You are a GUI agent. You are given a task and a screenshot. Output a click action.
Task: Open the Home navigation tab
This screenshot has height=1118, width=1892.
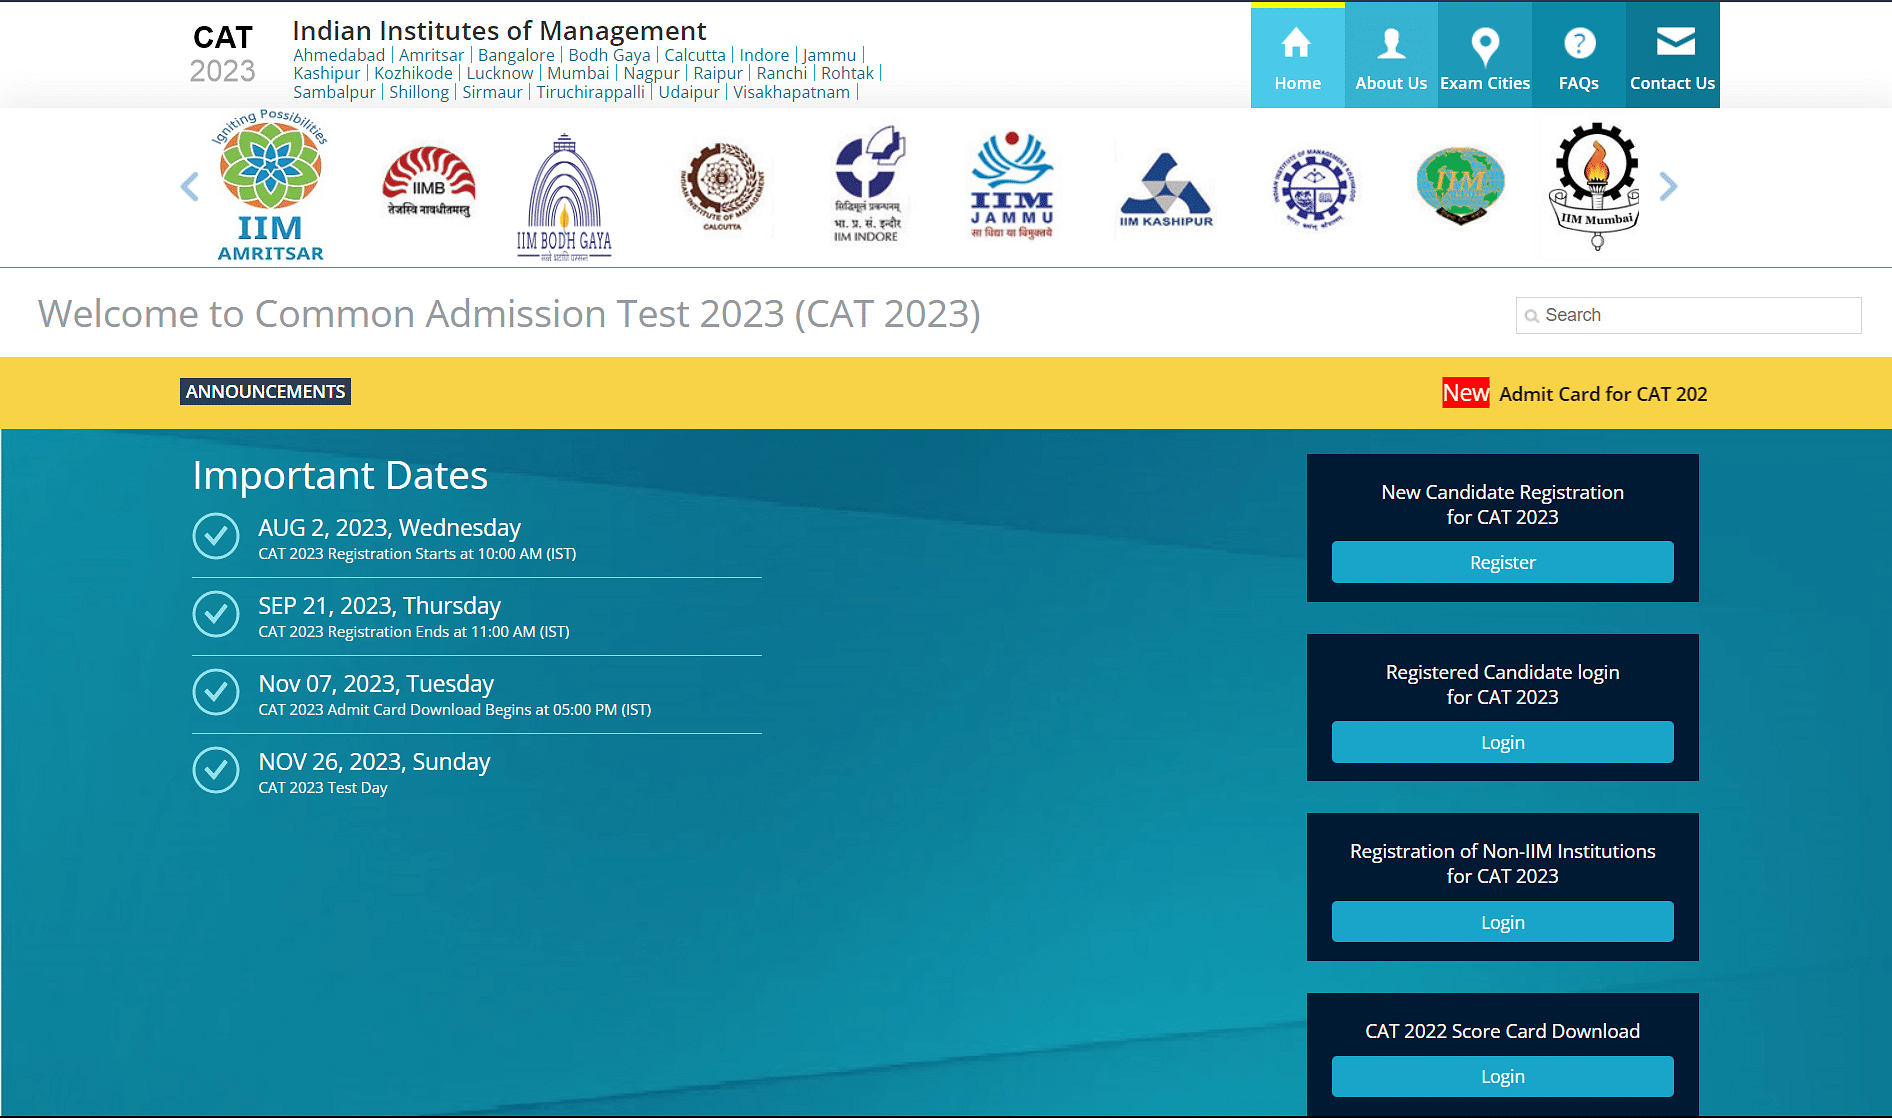point(1297,56)
